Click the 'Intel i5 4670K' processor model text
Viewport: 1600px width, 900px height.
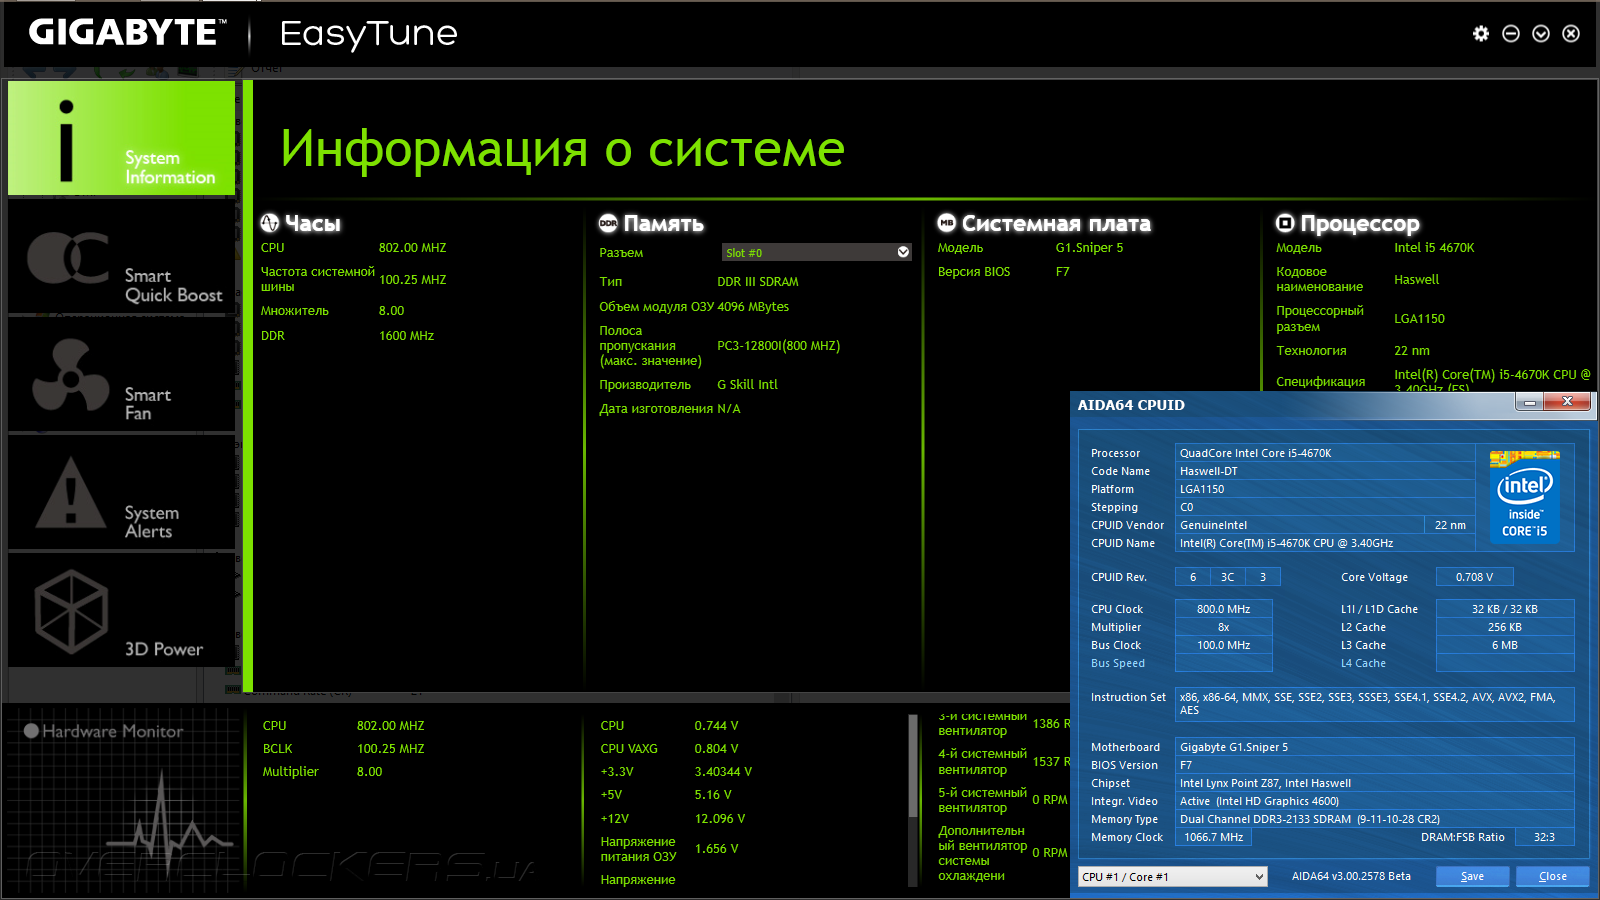pyautogui.click(x=1434, y=248)
